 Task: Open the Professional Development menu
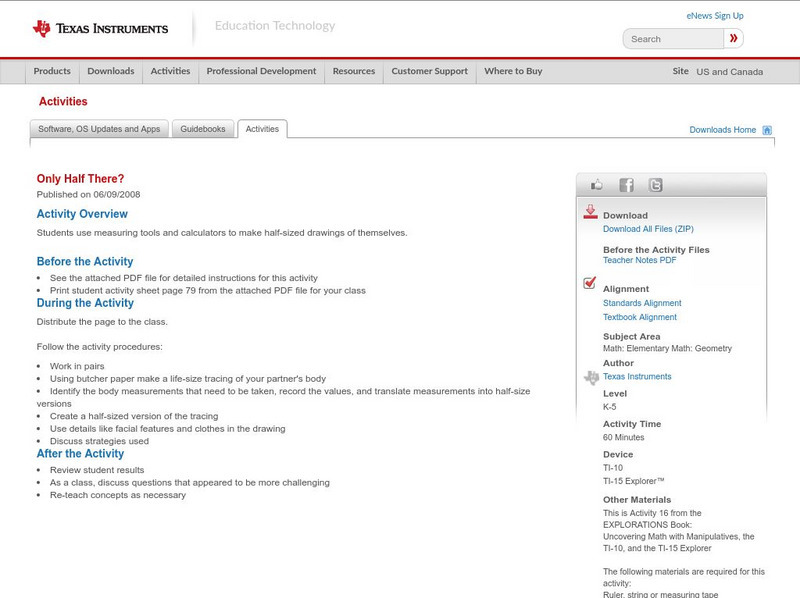coord(261,71)
